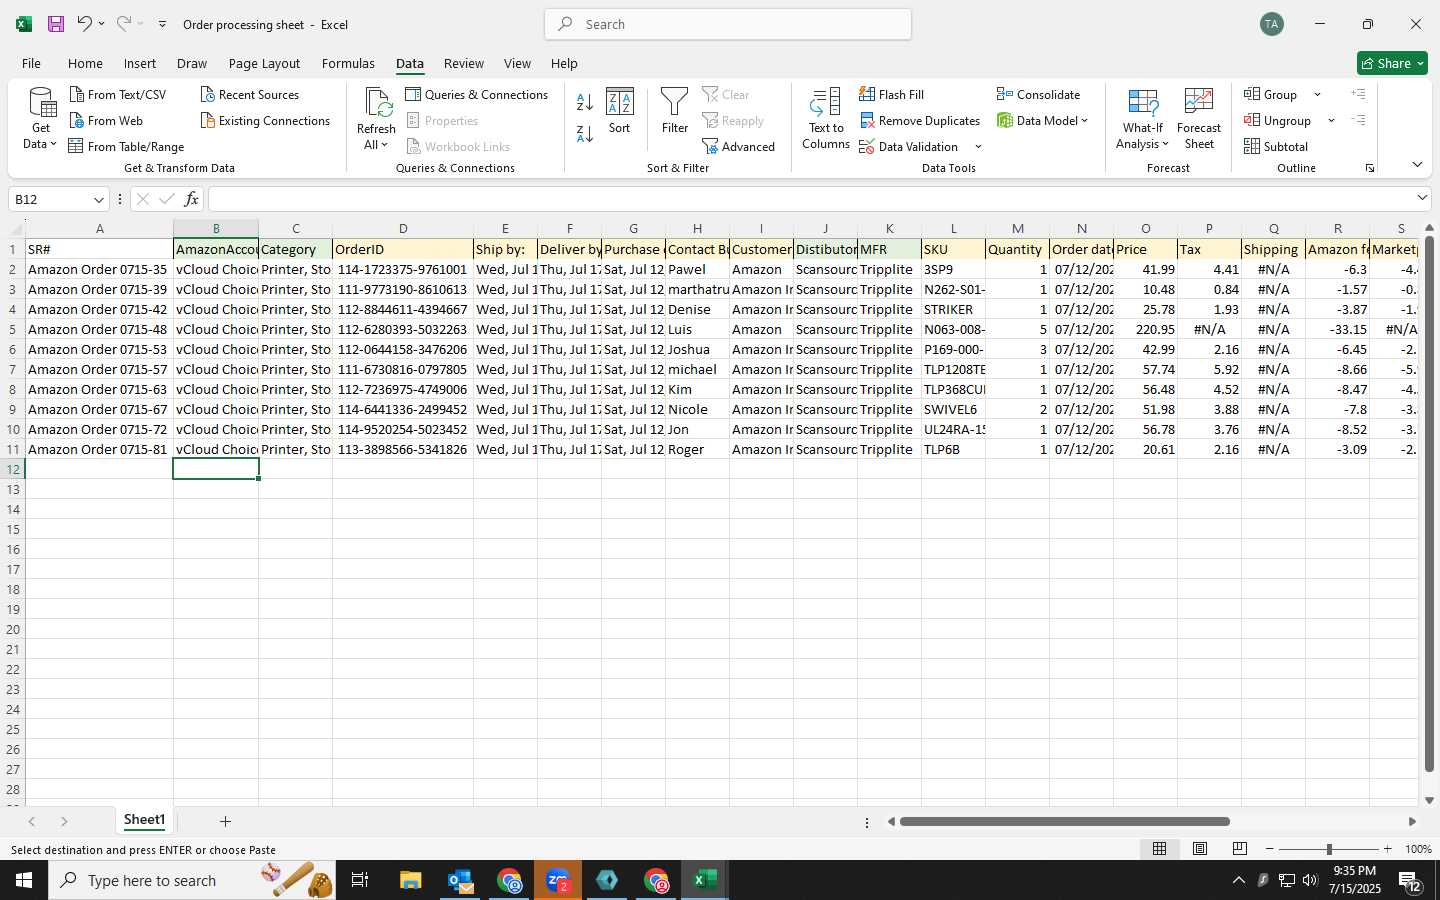Open Page Layout tab

pyautogui.click(x=264, y=63)
